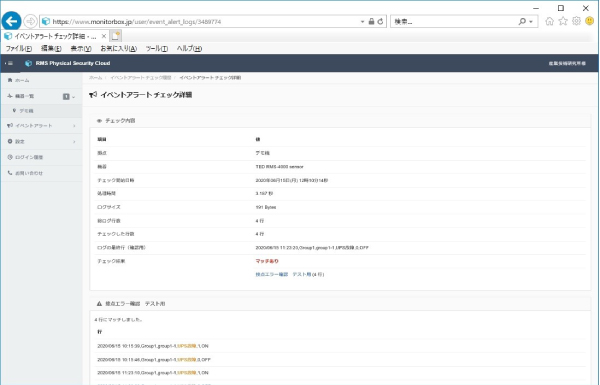The width and height of the screenshot is (600, 385).
Task: Select the イベントアラート チェック詳細 browser tab
Action: 55,36
